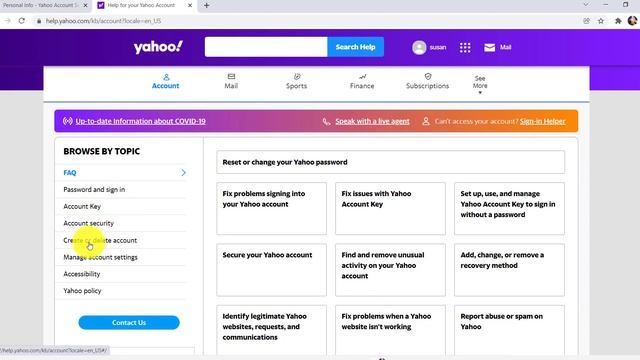Click the susan username text
Screen dimensions: 640x360
point(438,47)
